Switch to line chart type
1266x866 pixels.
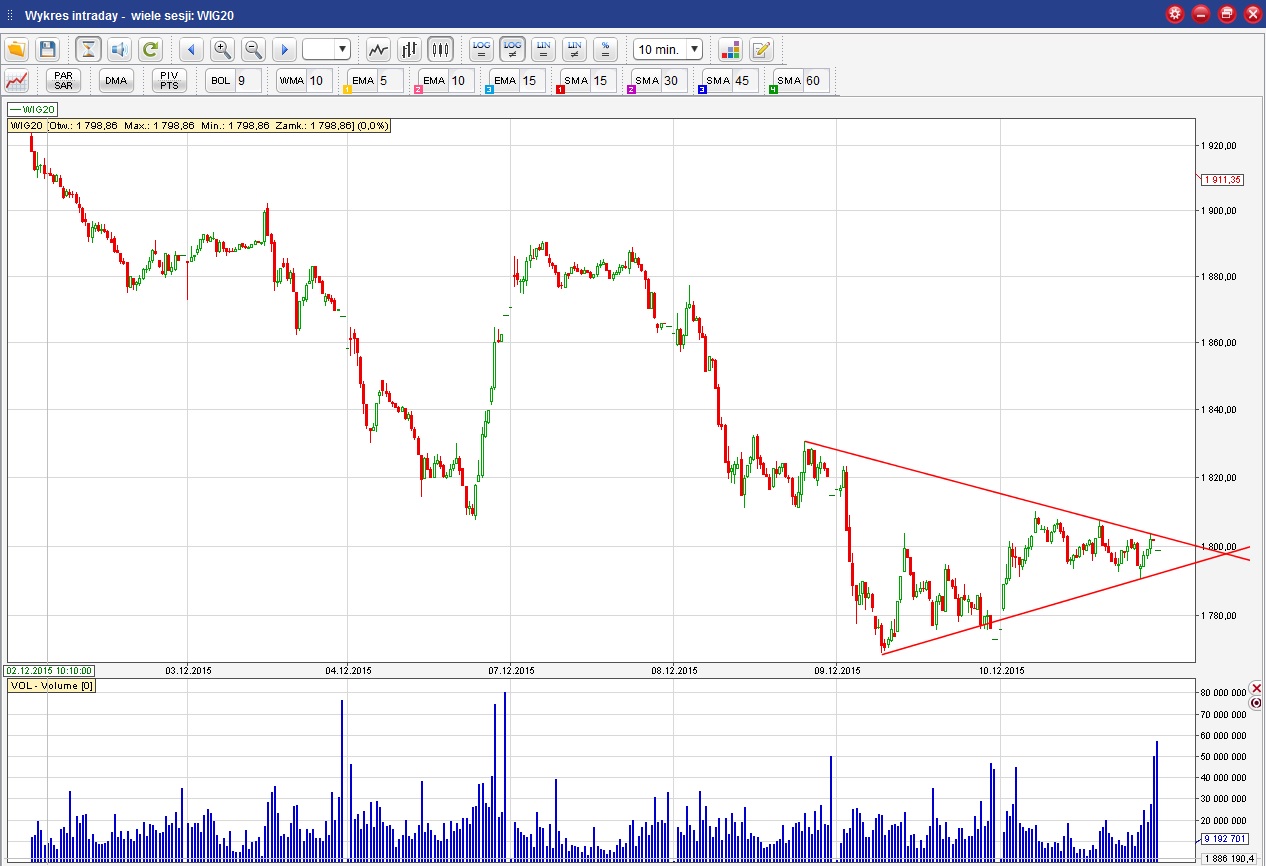pyautogui.click(x=378, y=49)
